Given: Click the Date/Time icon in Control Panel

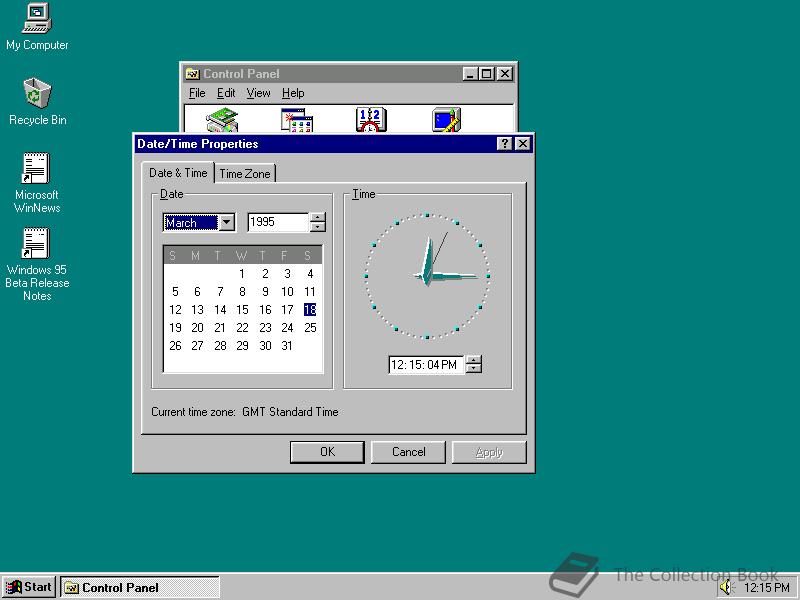Looking at the screenshot, I should [x=371, y=120].
